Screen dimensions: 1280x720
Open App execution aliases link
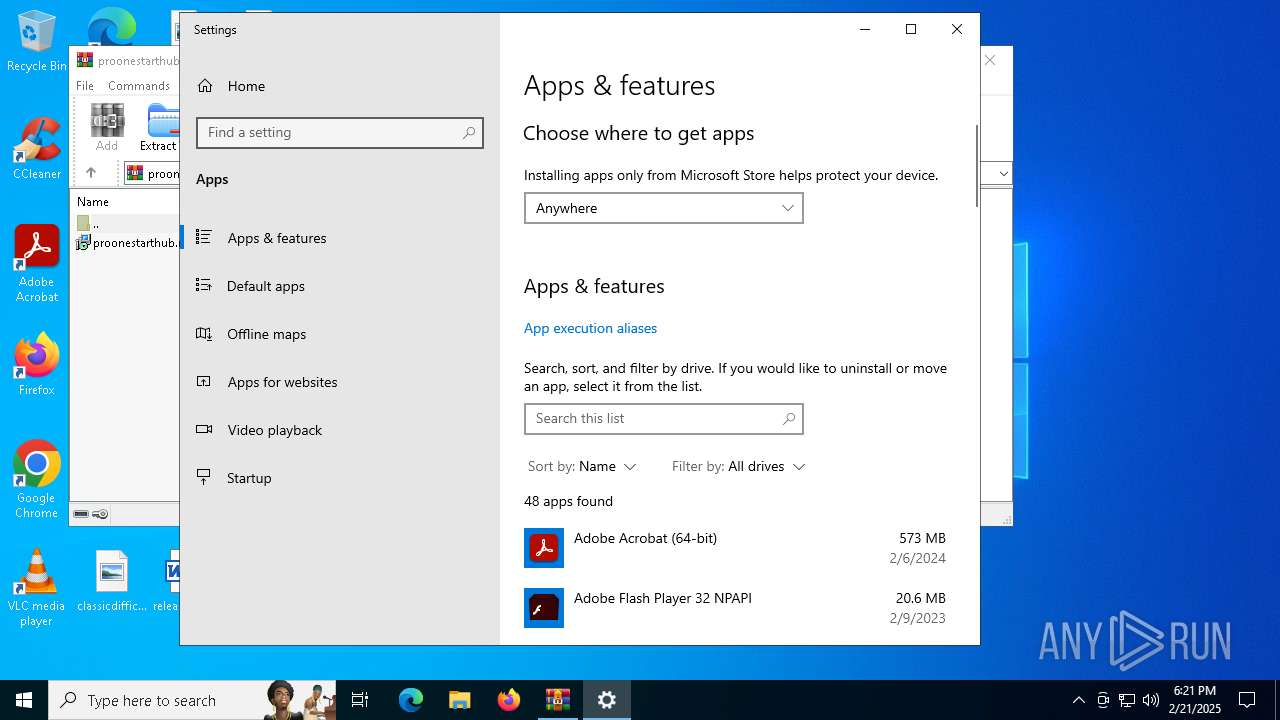[590, 328]
